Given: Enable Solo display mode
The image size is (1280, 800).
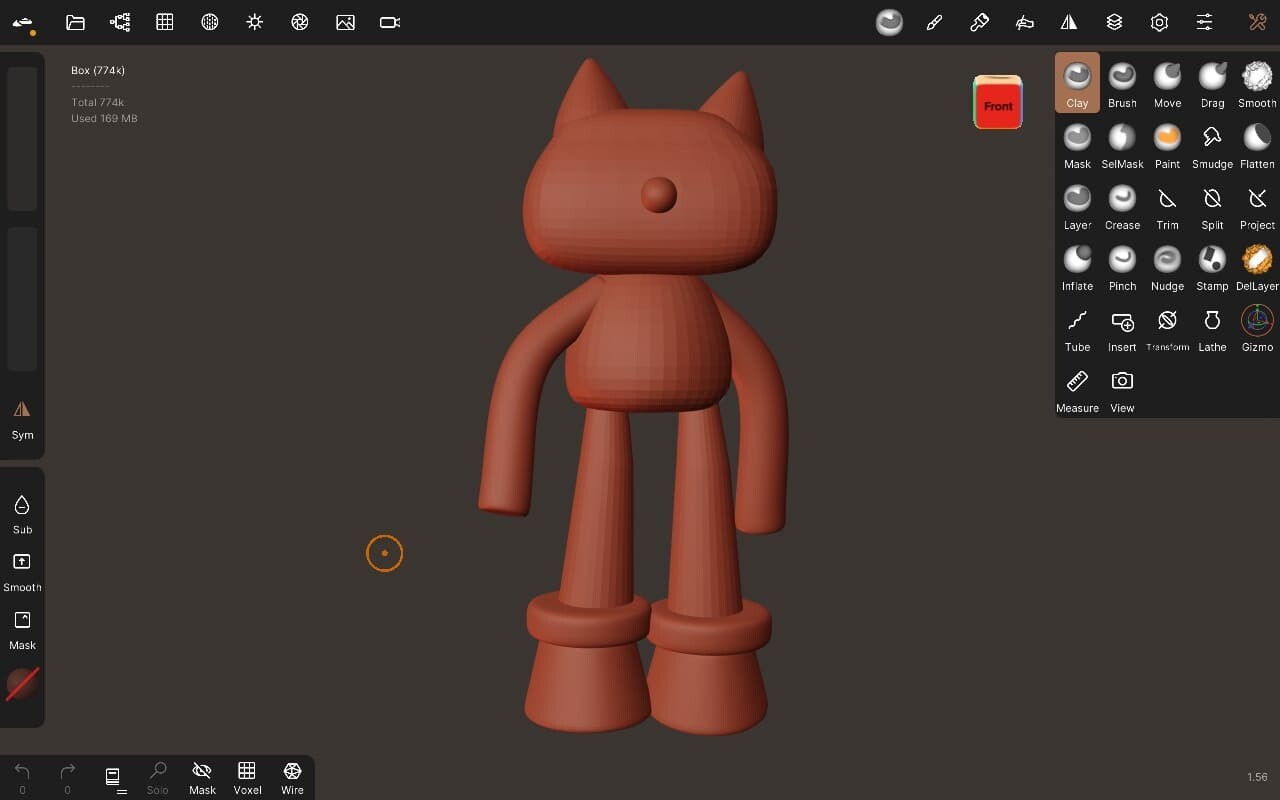Looking at the screenshot, I should click(x=157, y=775).
